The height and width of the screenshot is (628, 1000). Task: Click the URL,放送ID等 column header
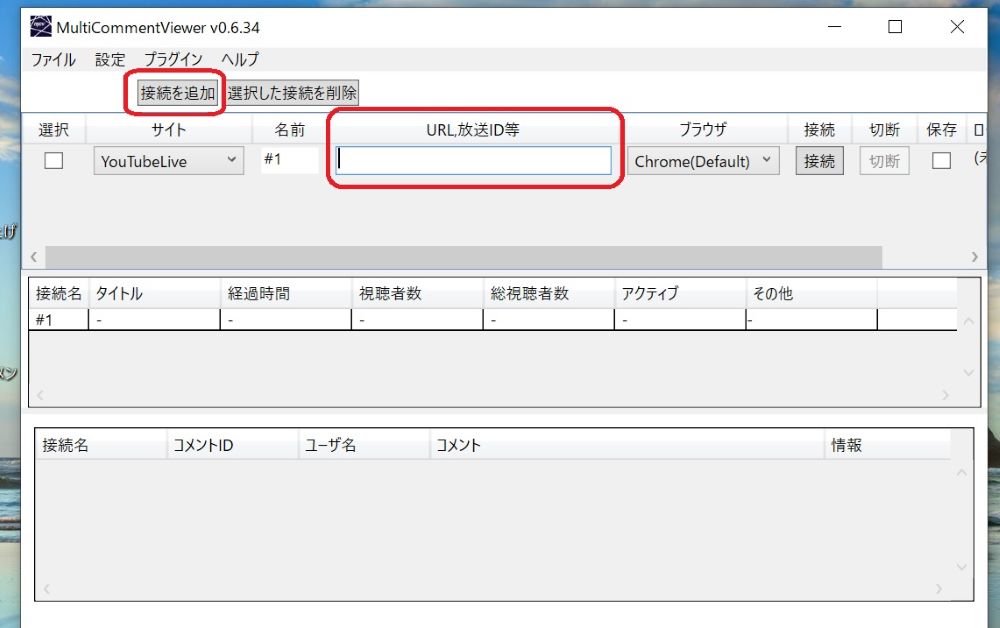pyautogui.click(x=473, y=130)
